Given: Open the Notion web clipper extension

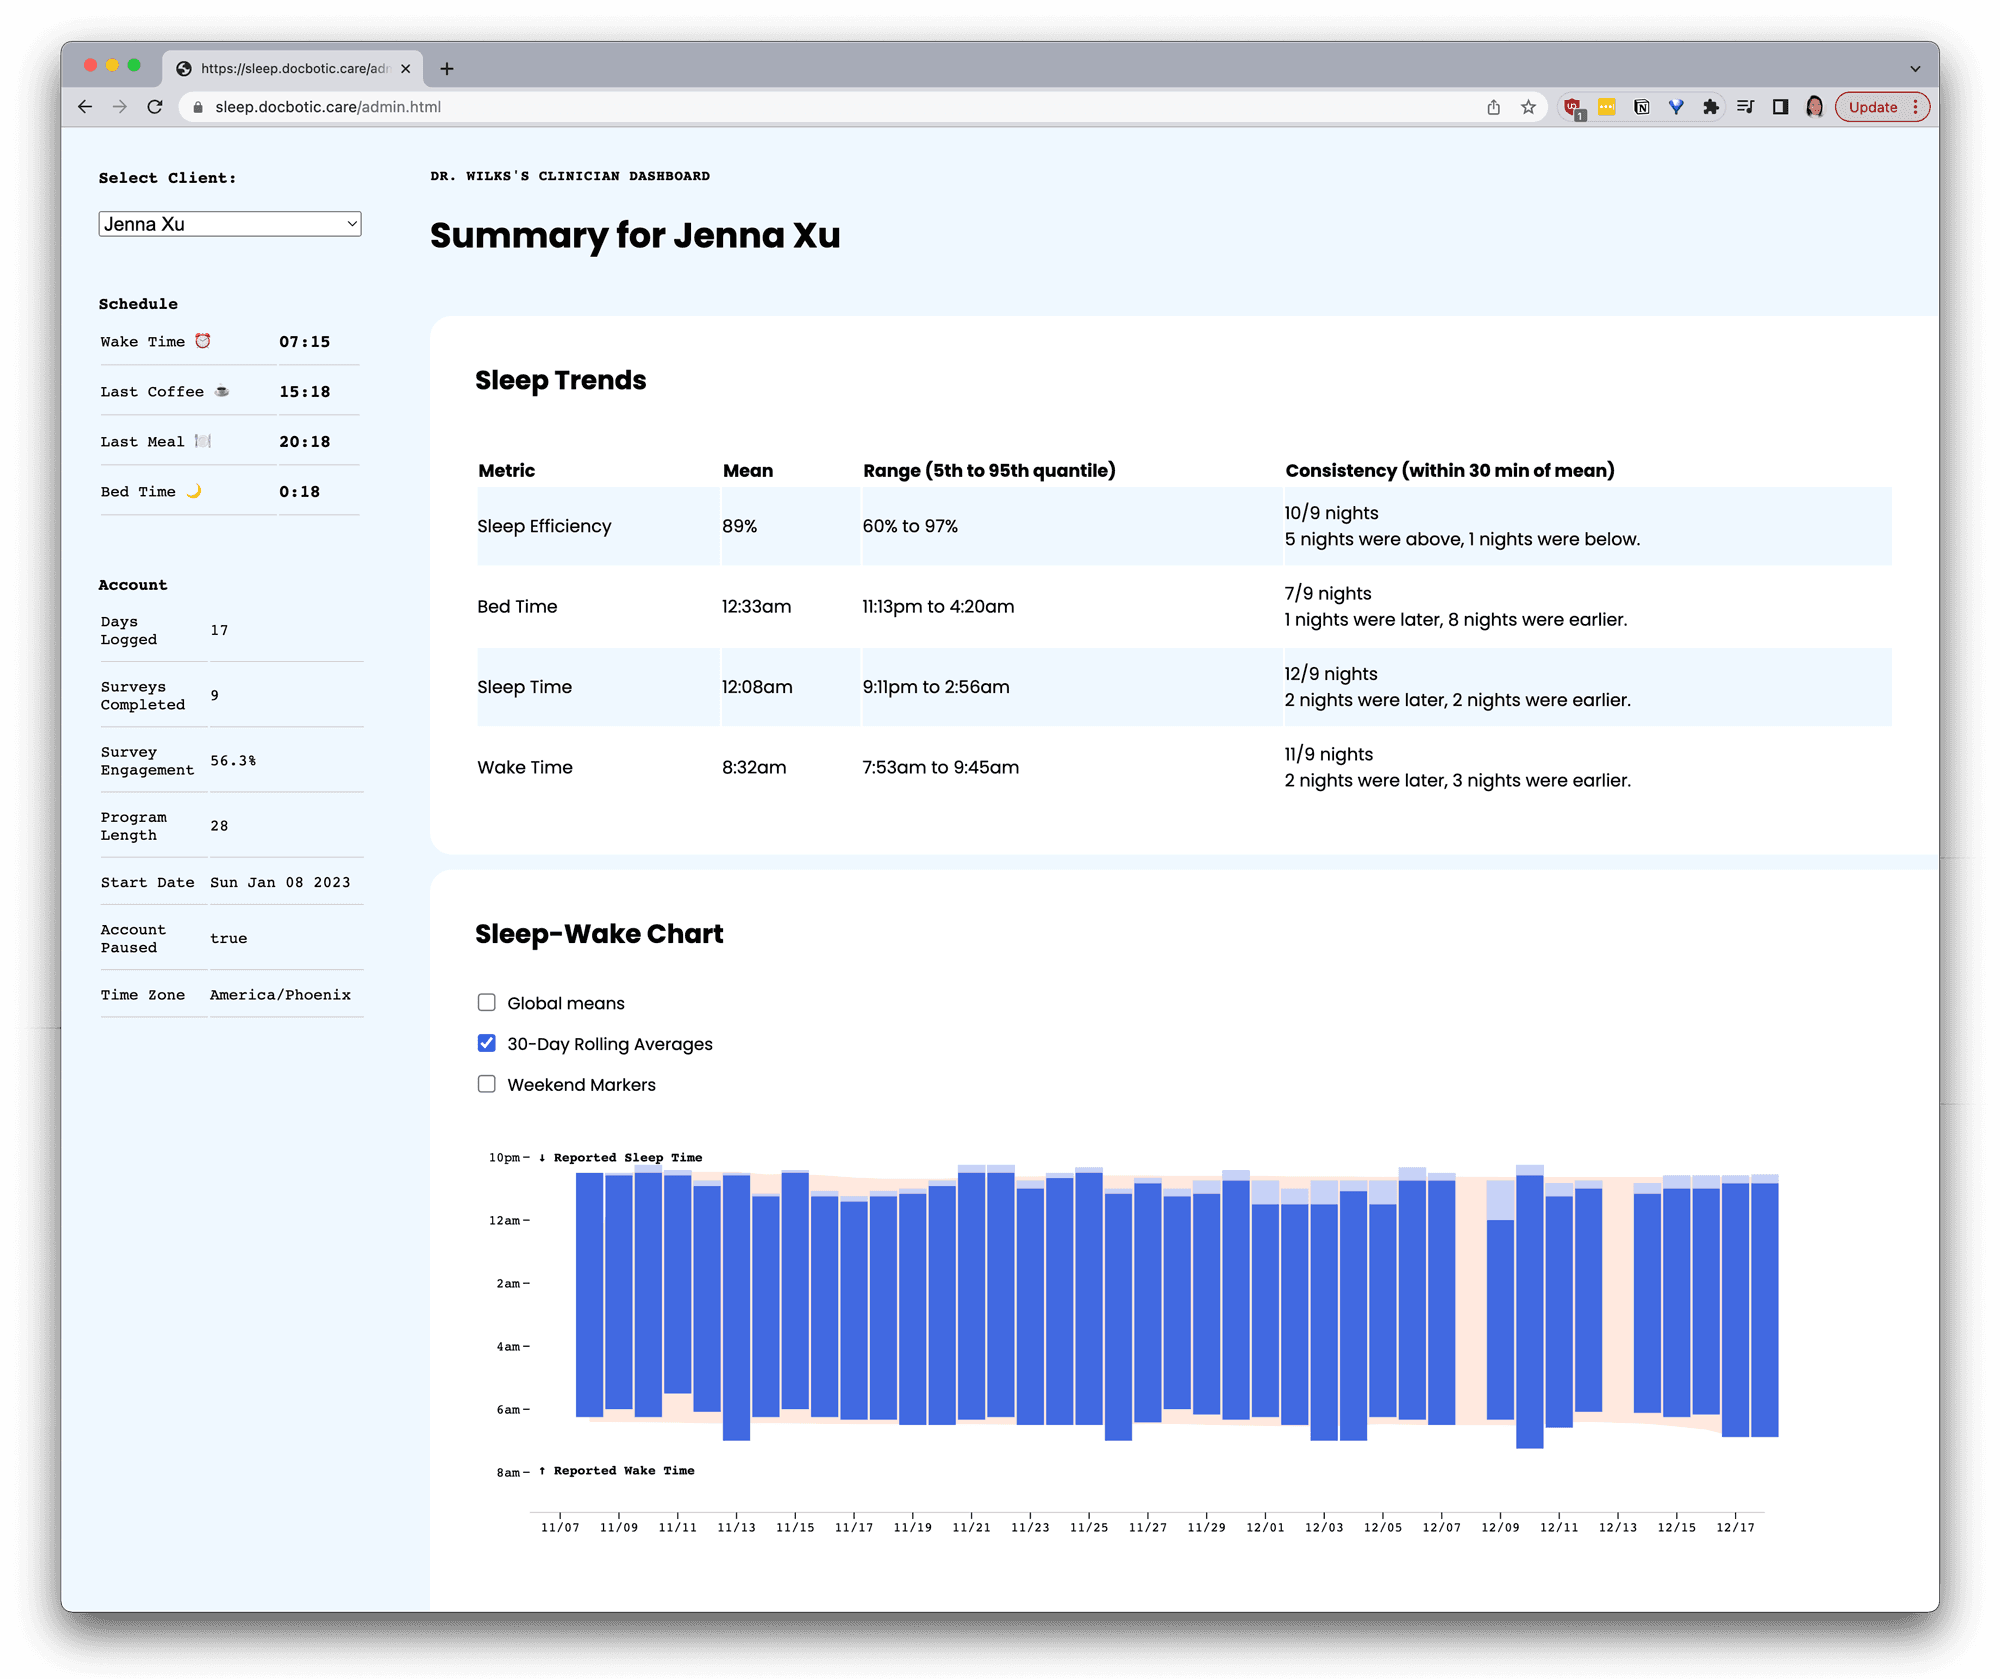Looking at the screenshot, I should pyautogui.click(x=1641, y=107).
